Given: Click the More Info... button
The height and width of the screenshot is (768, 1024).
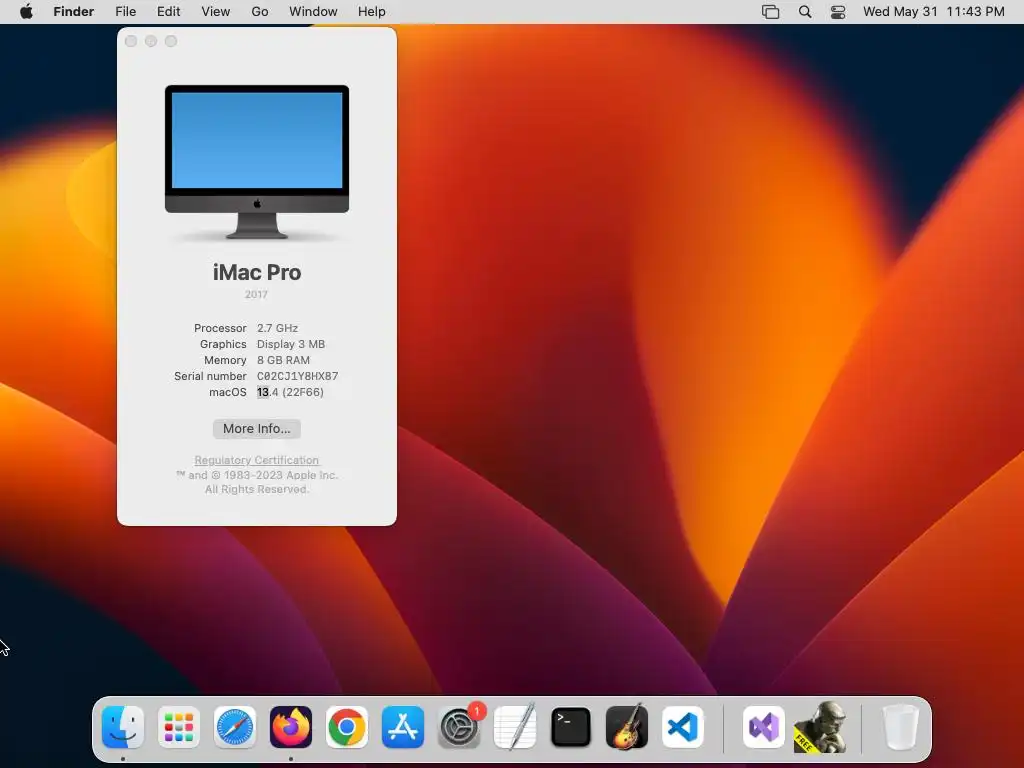Looking at the screenshot, I should coord(257,429).
